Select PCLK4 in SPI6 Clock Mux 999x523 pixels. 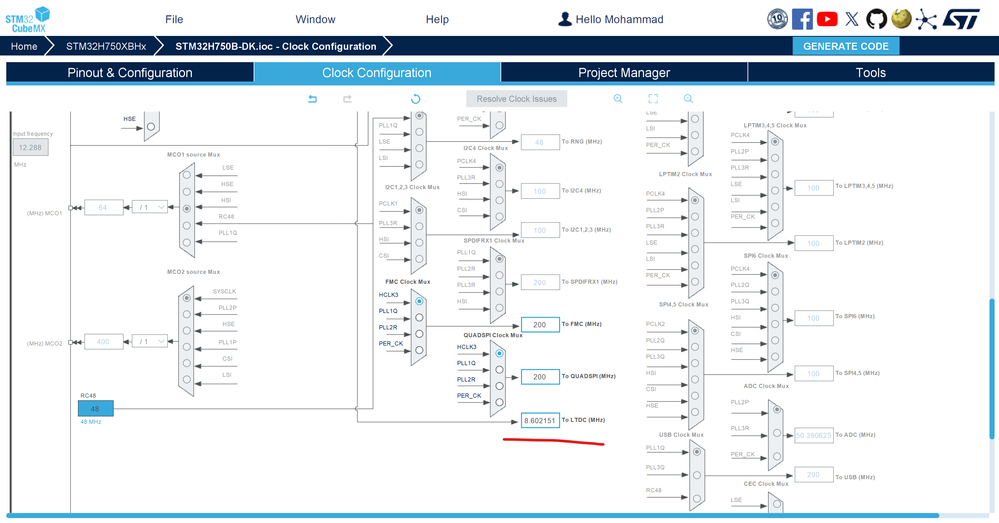(775, 275)
